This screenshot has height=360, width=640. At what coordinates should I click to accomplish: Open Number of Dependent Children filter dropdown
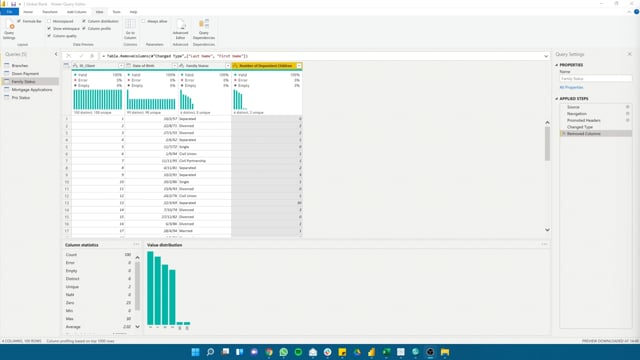[x=299, y=66]
